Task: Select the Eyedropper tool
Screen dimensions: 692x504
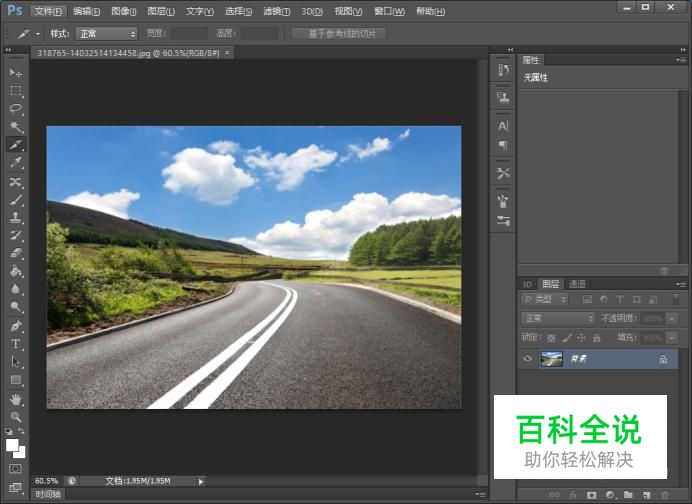Action: (x=16, y=163)
